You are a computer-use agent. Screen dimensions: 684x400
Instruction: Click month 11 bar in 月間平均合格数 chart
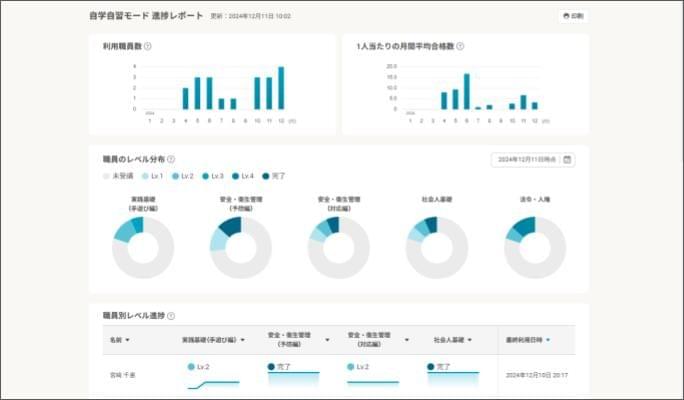tap(523, 103)
